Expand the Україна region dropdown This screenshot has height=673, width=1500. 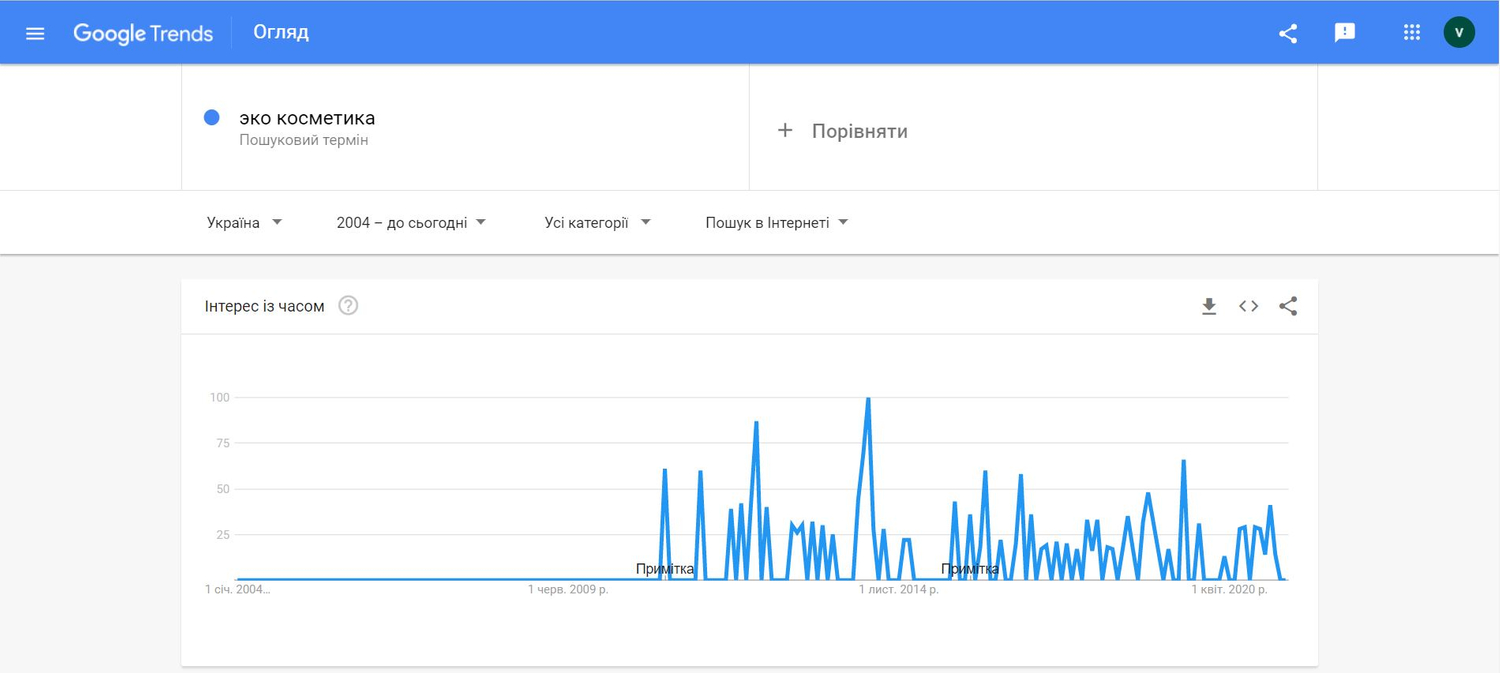tap(245, 223)
